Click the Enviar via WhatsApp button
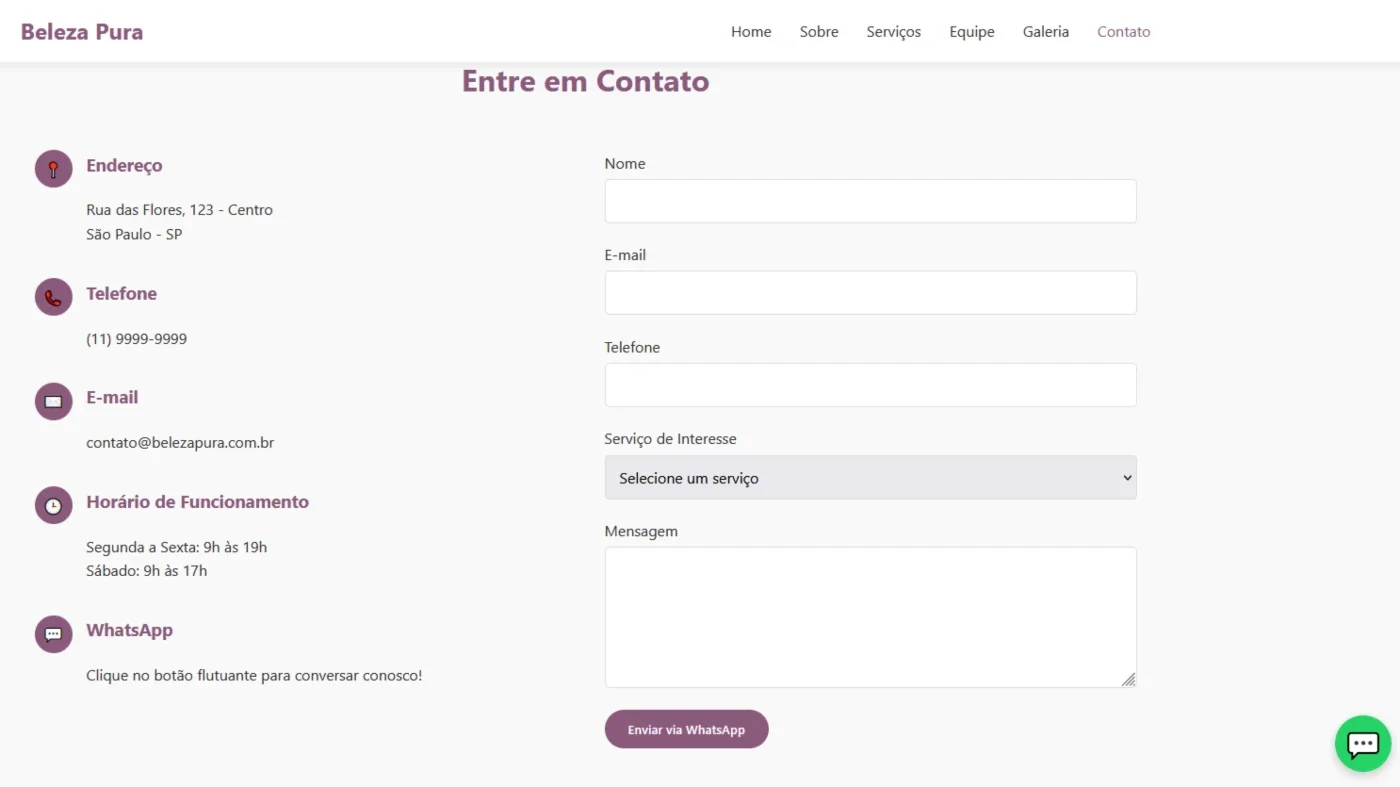 click(x=687, y=729)
